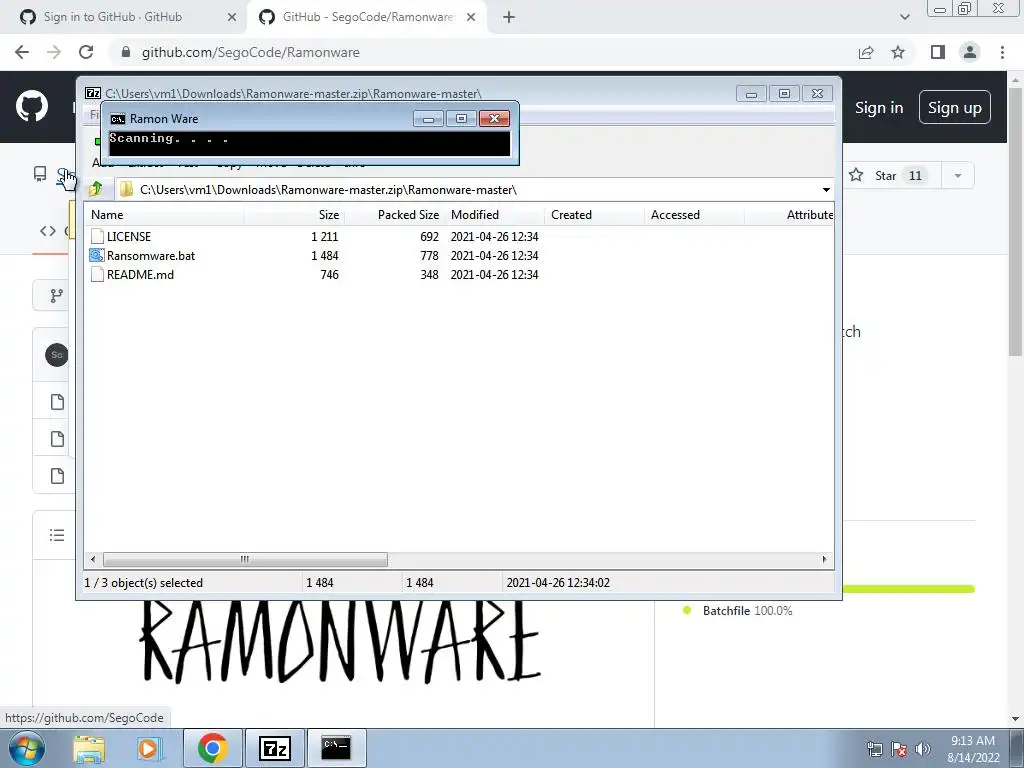1024x768 pixels.
Task: Minimize the Ramon Ware console window
Action: point(428,118)
